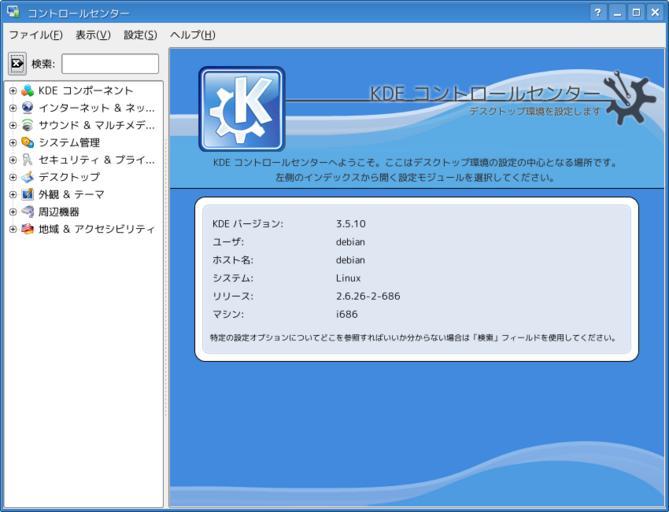Click the セキュリティ & プライバシー key icon
This screenshot has height=512, width=669.
[28, 160]
